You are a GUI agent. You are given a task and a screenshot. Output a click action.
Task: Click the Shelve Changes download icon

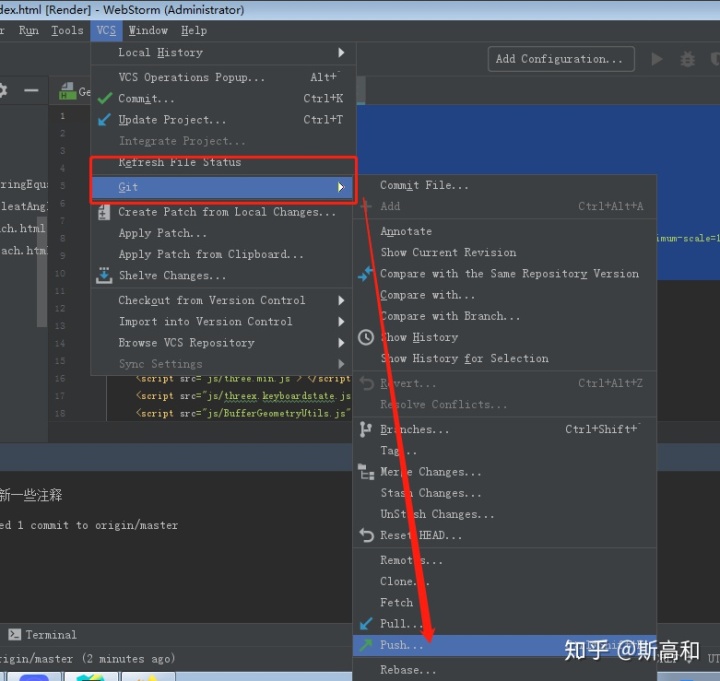point(104,276)
